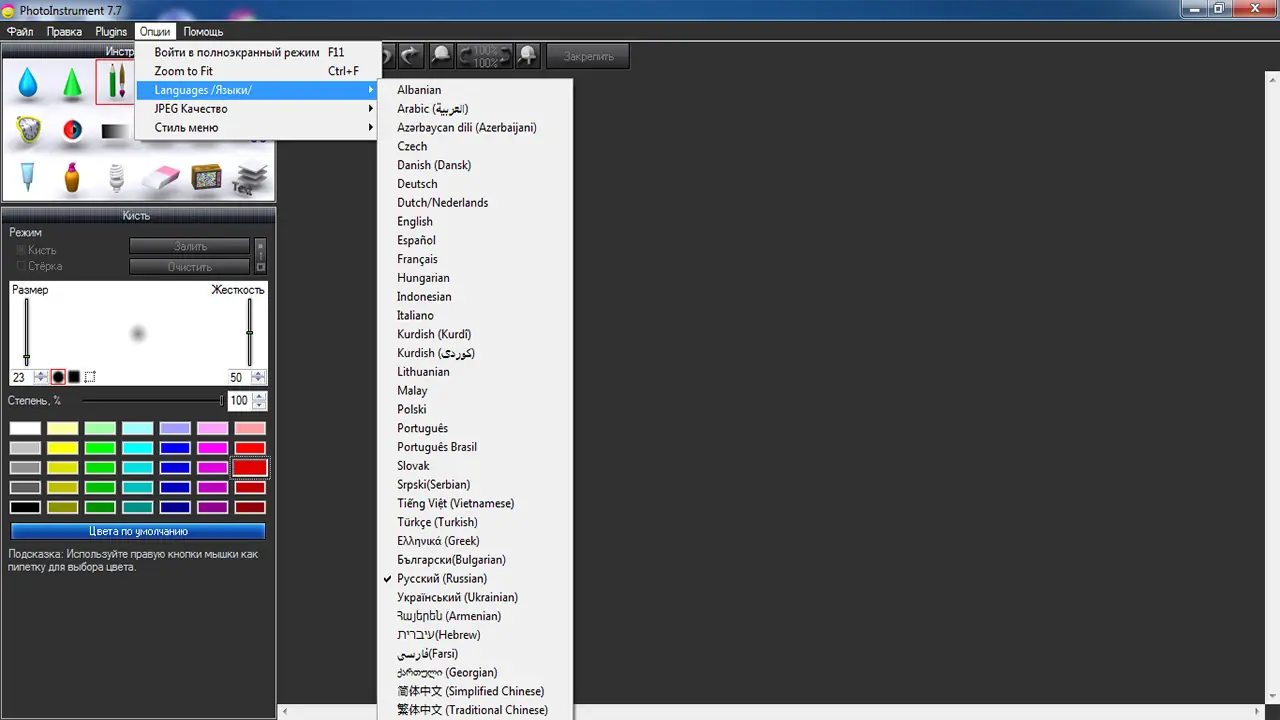Click the Закрепить toolbar button

588,56
